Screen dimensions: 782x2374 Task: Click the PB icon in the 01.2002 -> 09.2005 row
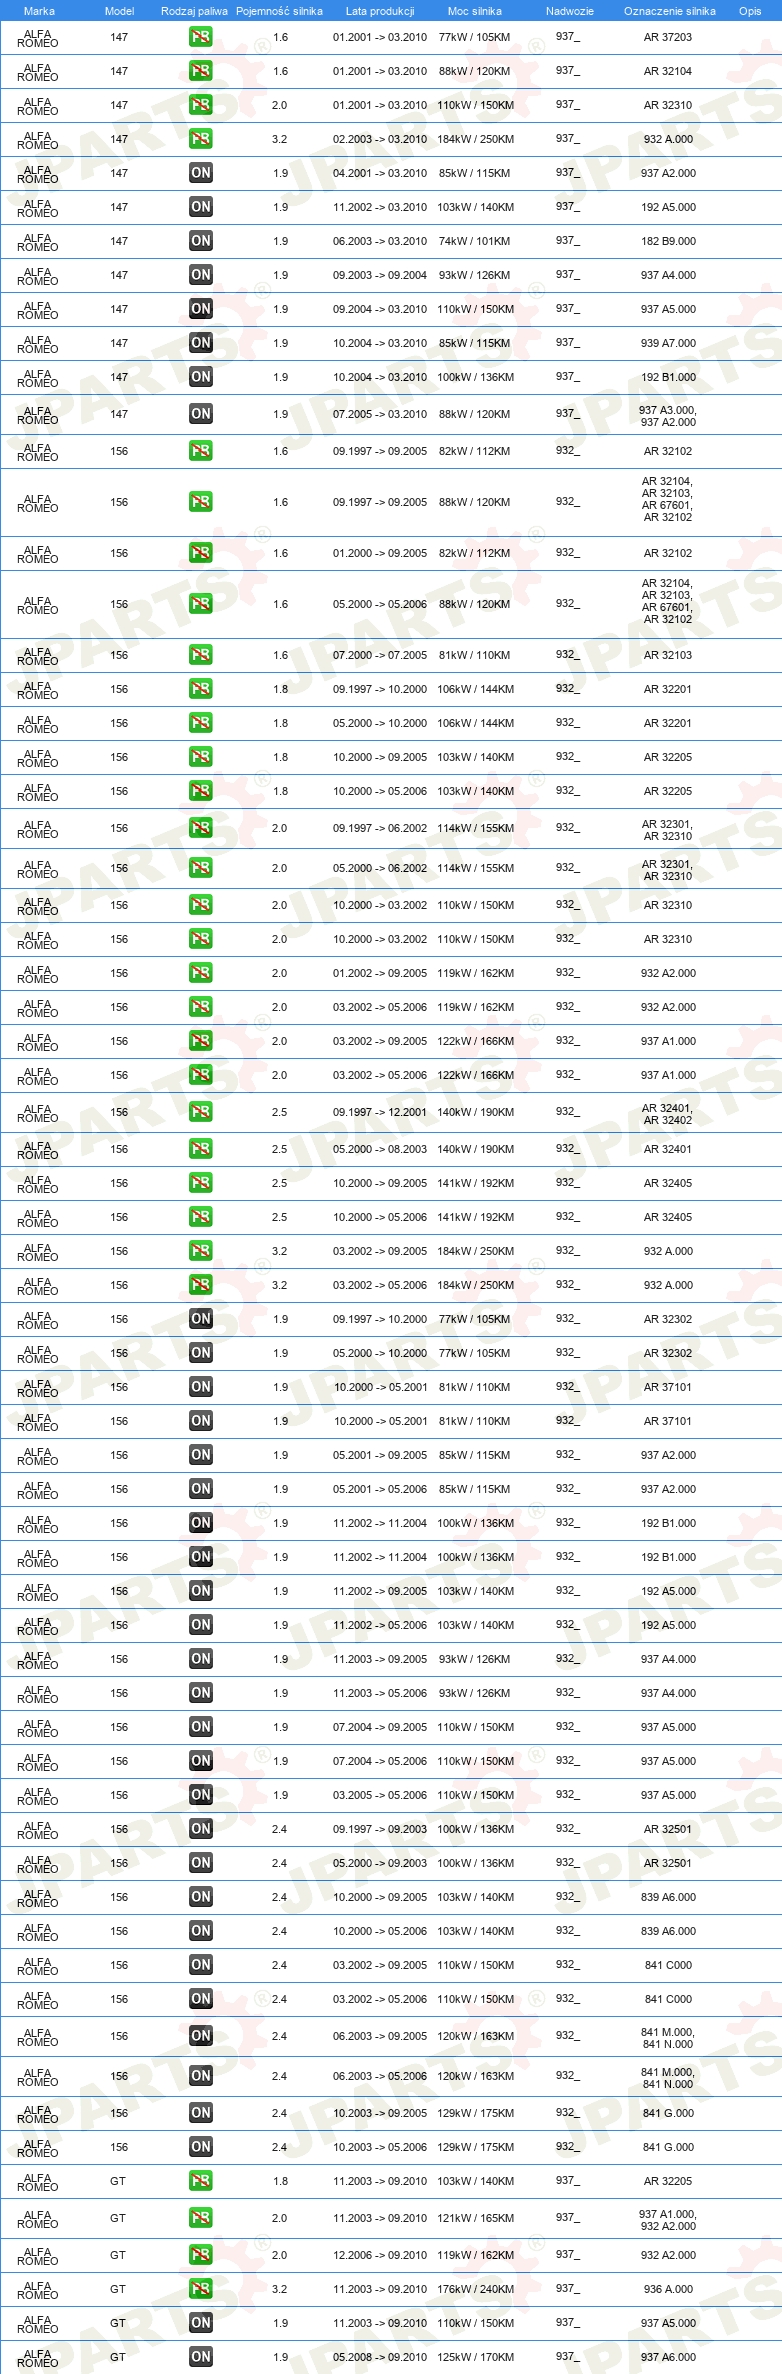(201, 973)
